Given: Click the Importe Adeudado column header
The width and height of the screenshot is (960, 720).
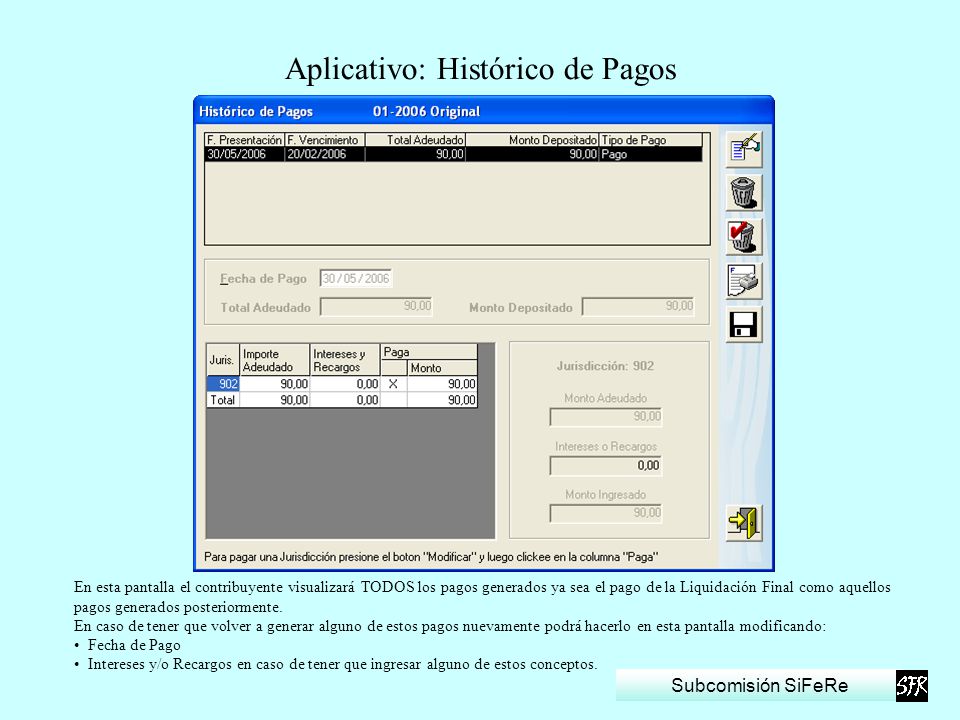Looking at the screenshot, I should tap(274, 360).
